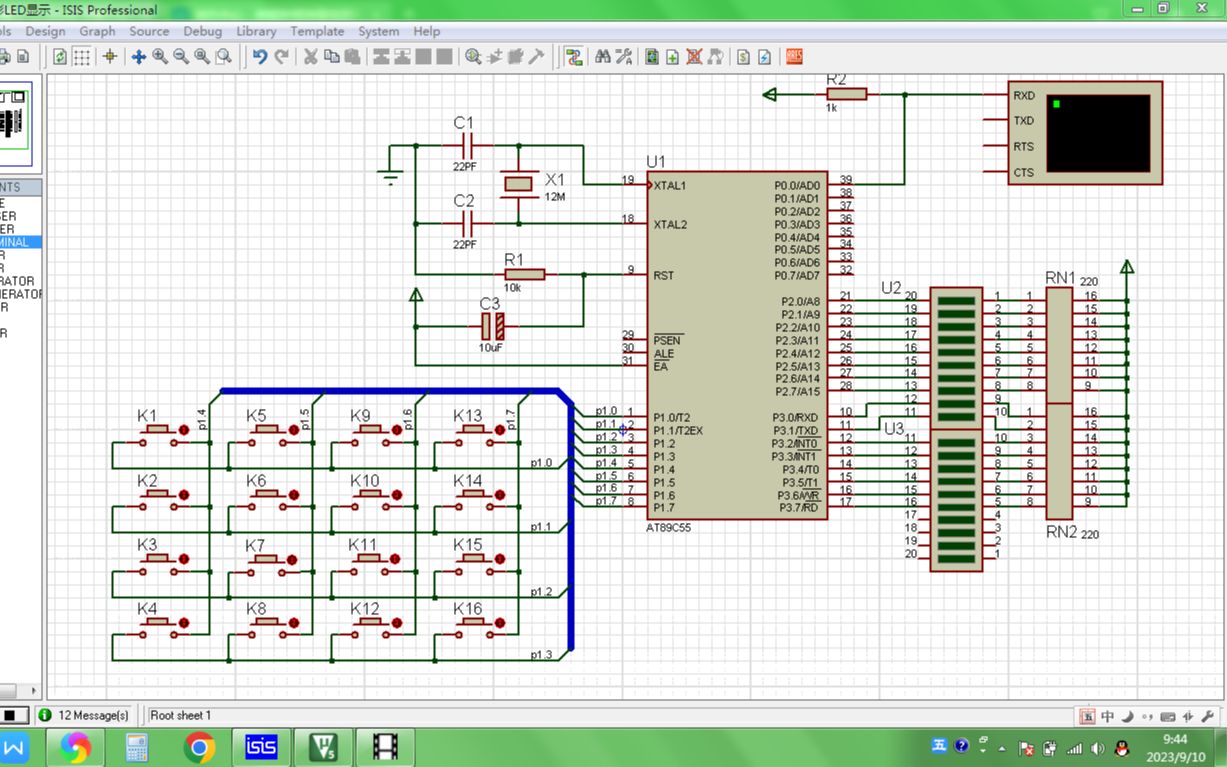The width and height of the screenshot is (1227, 767).
Task: Click the Zoom In magnifier icon
Action: (x=160, y=57)
